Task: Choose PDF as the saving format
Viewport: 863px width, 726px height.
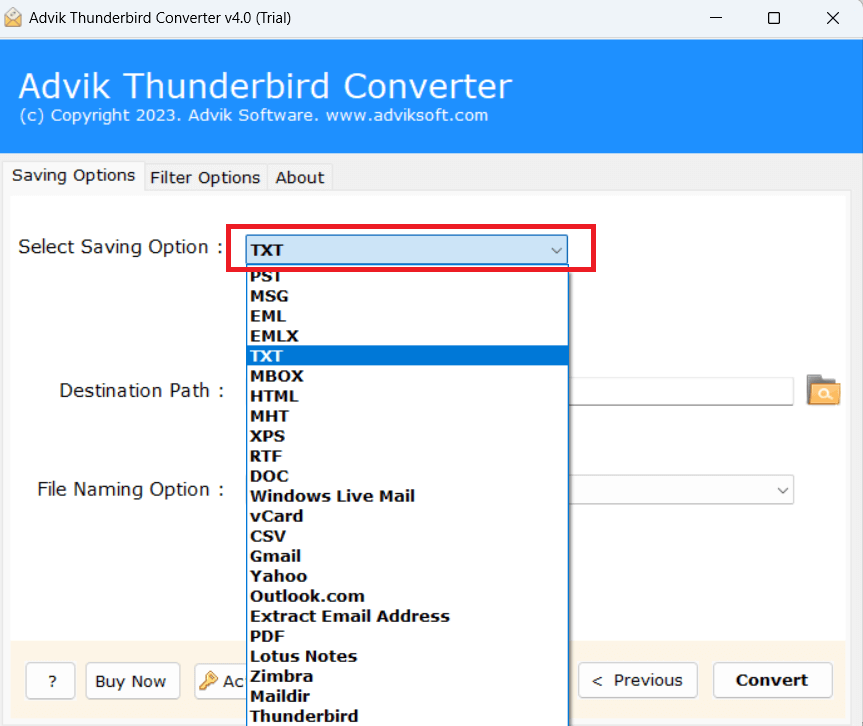Action: [407, 636]
